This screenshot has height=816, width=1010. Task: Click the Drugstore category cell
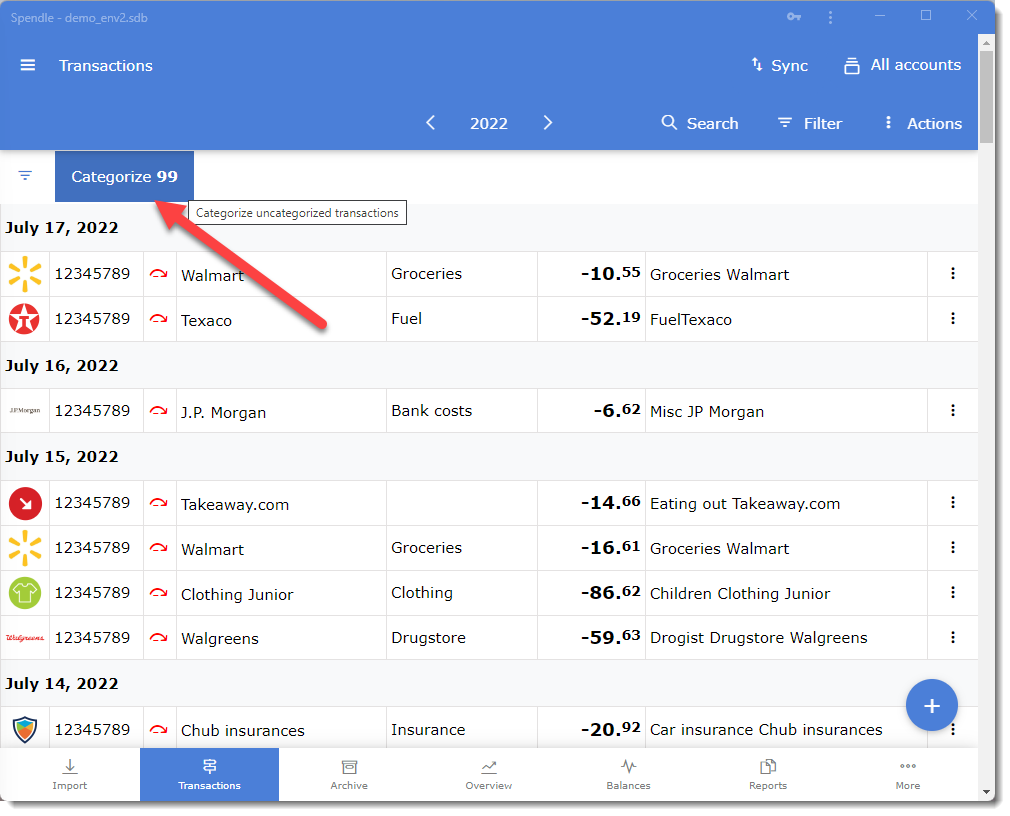coord(462,638)
